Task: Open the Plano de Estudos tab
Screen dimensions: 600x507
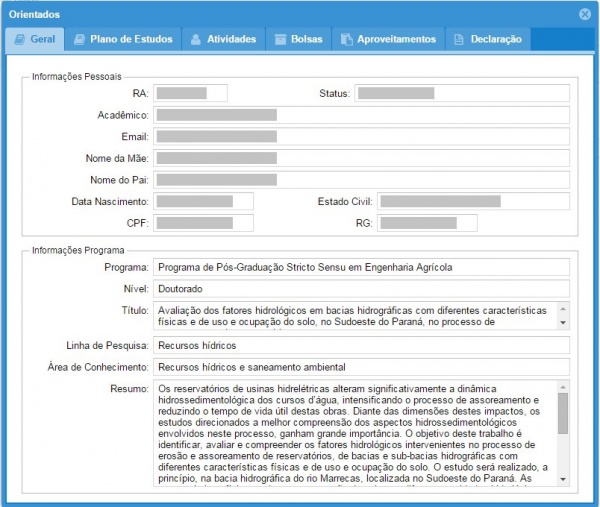Action: (x=122, y=39)
